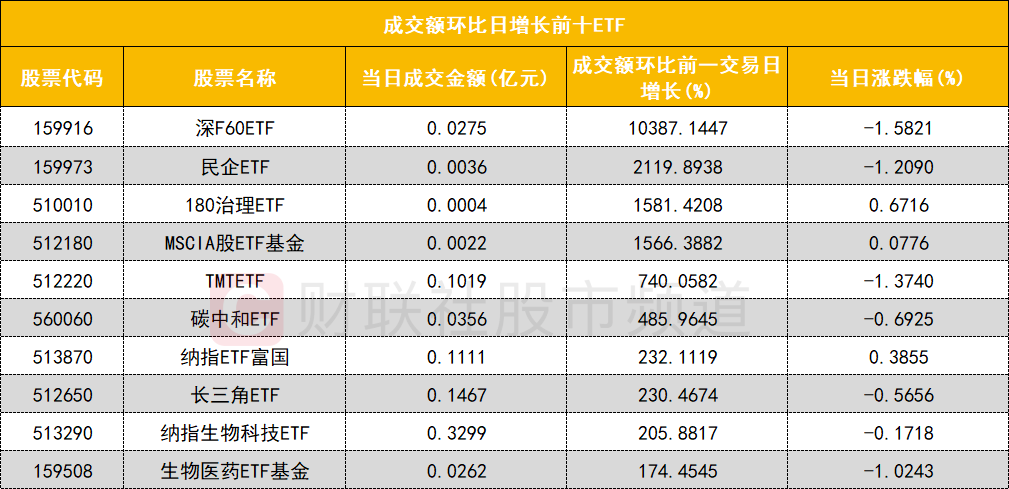
Task: Click the '民企ETF' name cell
Action: [235, 166]
